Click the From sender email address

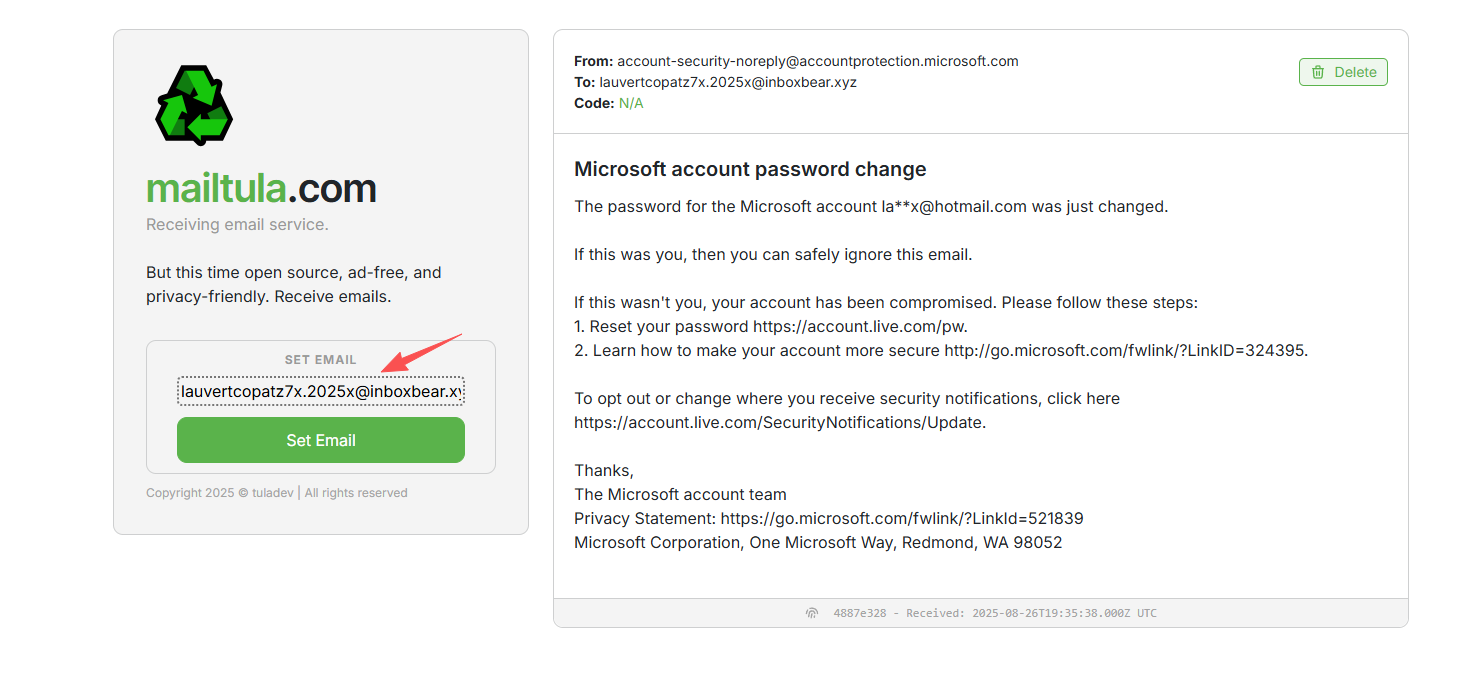[x=817, y=61]
